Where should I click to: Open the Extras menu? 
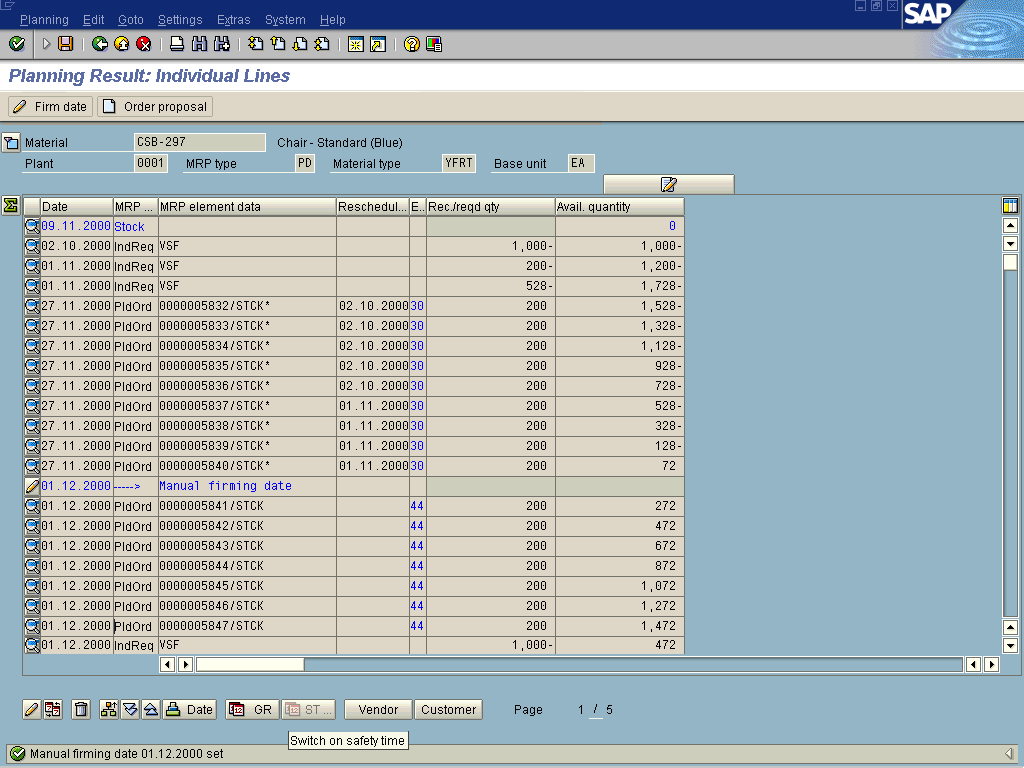click(234, 20)
